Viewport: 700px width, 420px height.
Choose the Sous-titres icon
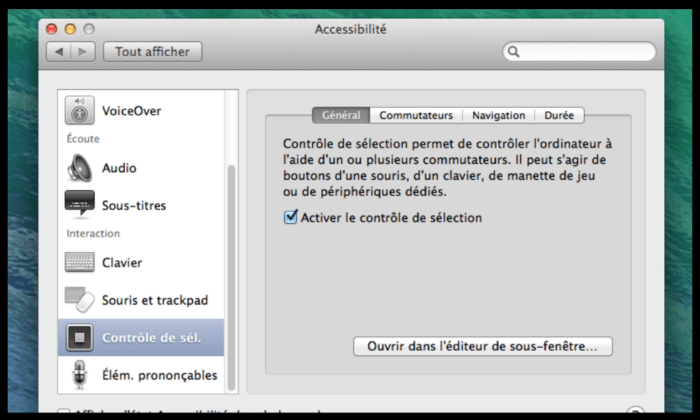click(x=80, y=205)
